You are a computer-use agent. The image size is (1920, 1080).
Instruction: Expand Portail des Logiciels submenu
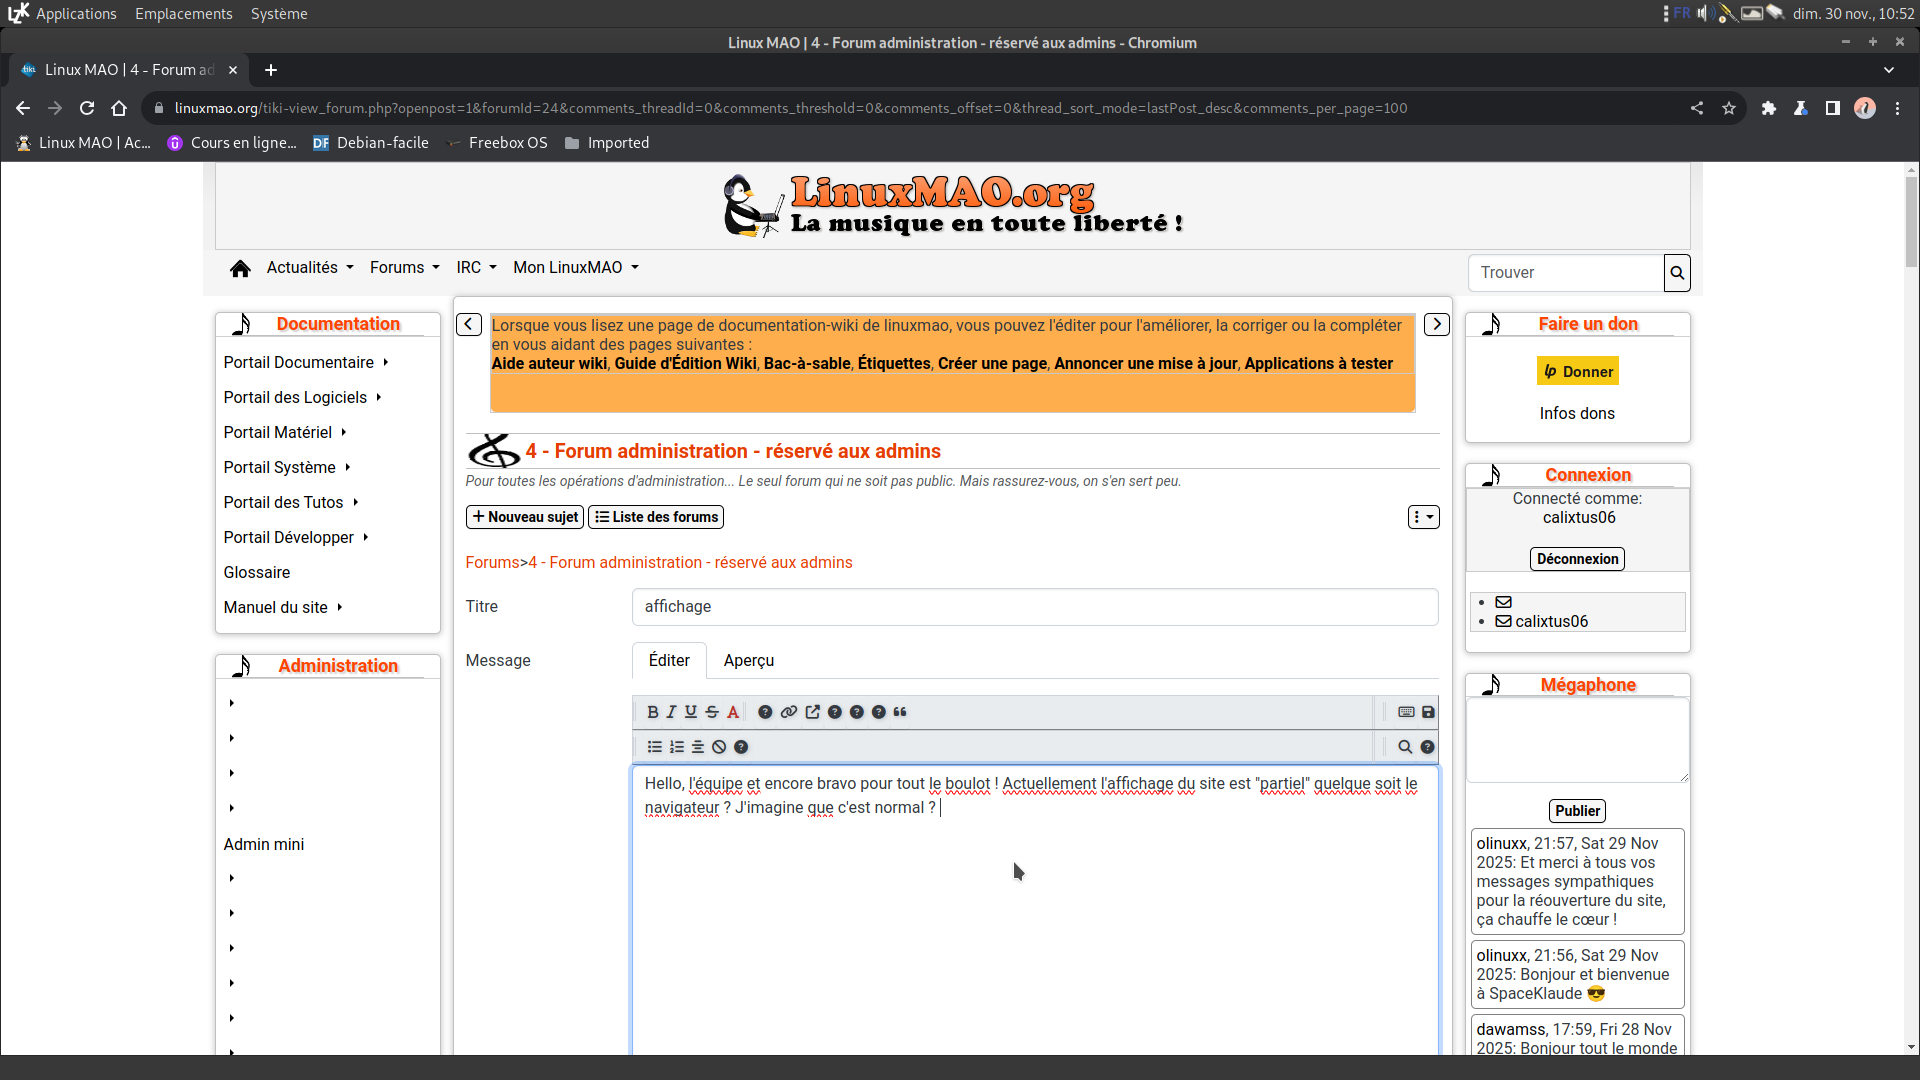[302, 397]
